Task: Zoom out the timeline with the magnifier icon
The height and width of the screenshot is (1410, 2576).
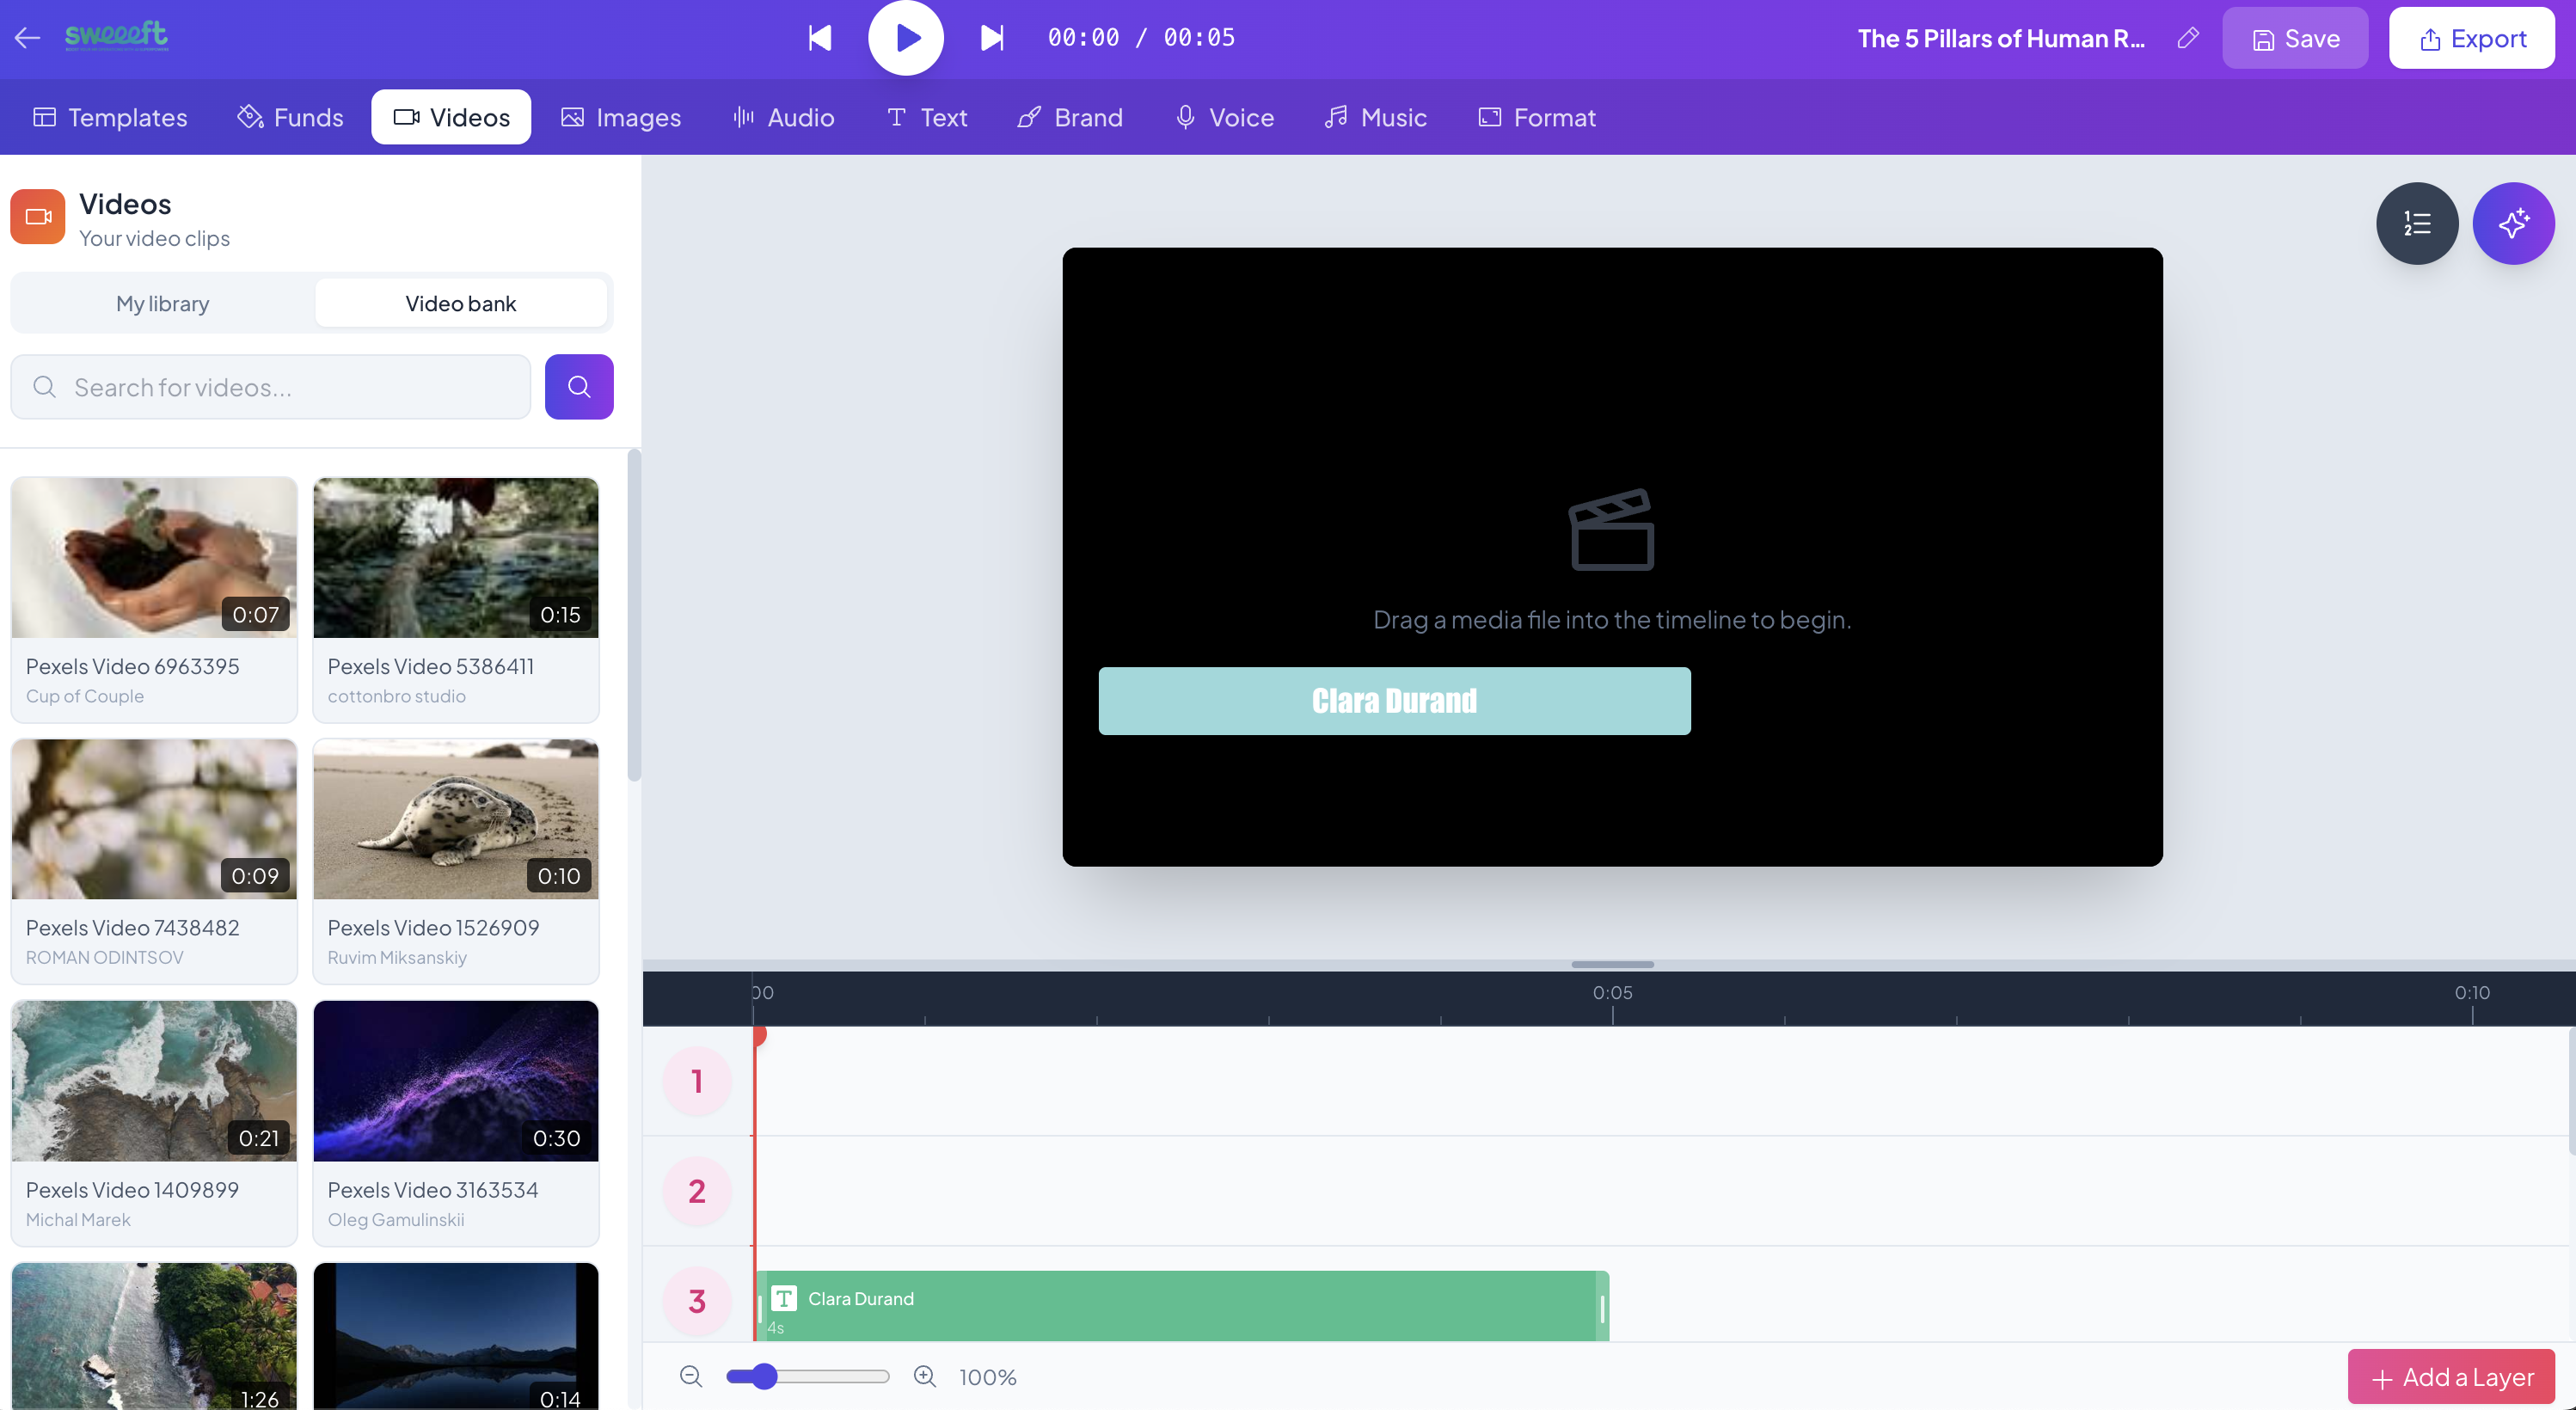Action: tap(691, 1376)
